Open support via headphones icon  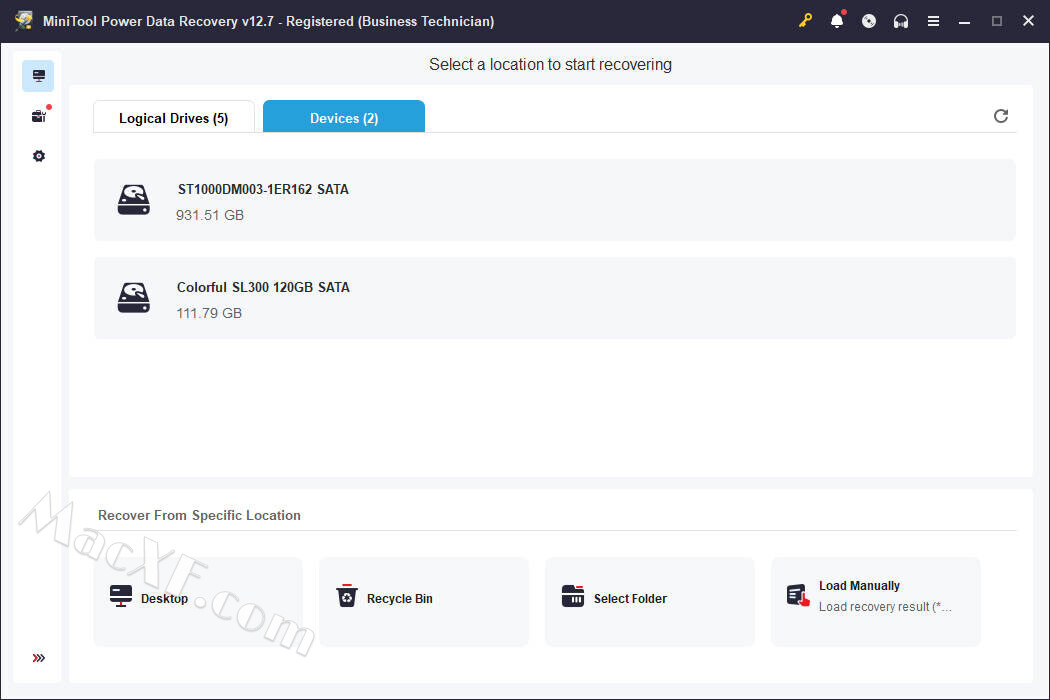point(901,21)
